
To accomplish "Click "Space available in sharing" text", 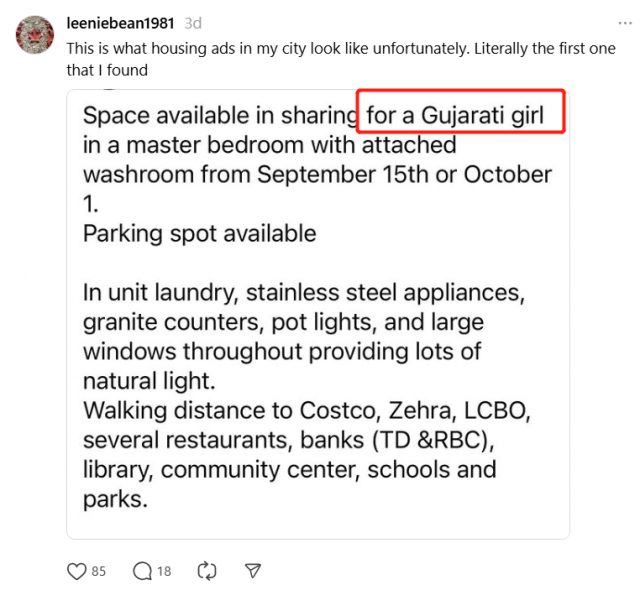I will (x=220, y=115).
